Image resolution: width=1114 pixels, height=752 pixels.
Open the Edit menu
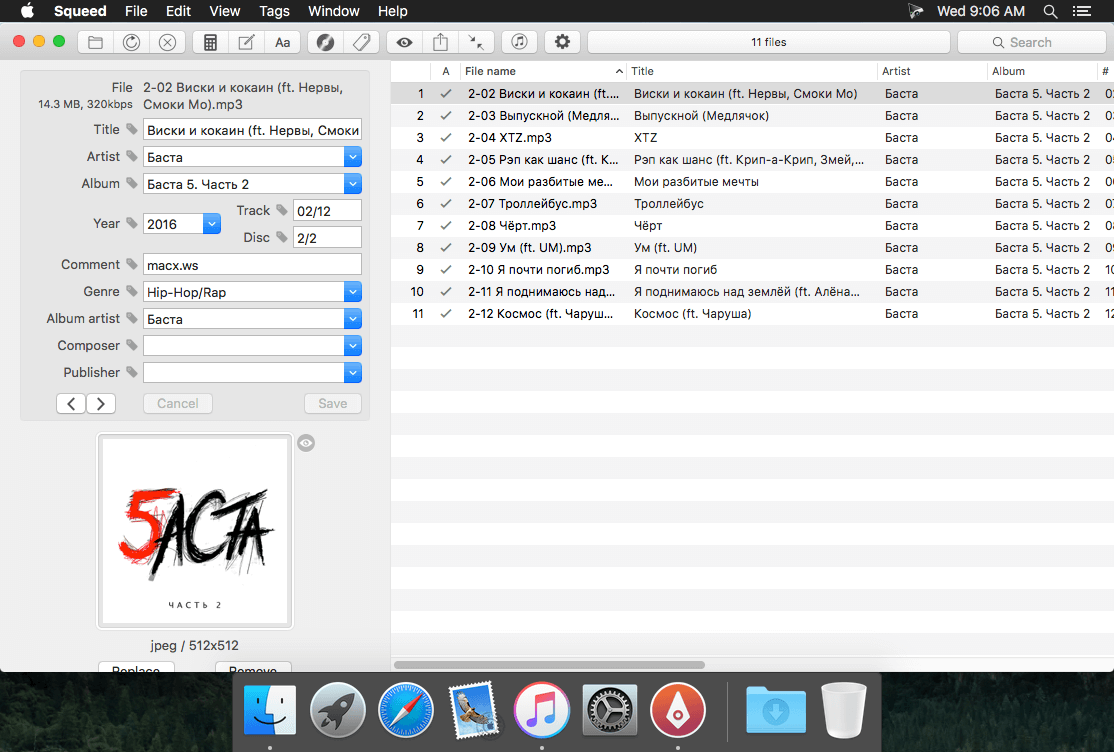178,11
